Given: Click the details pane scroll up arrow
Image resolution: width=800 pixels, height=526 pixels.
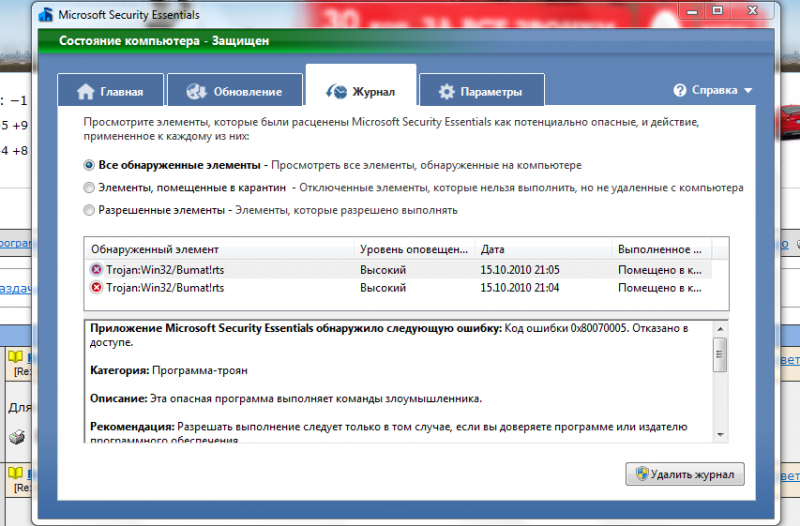Looking at the screenshot, I should coord(720,330).
